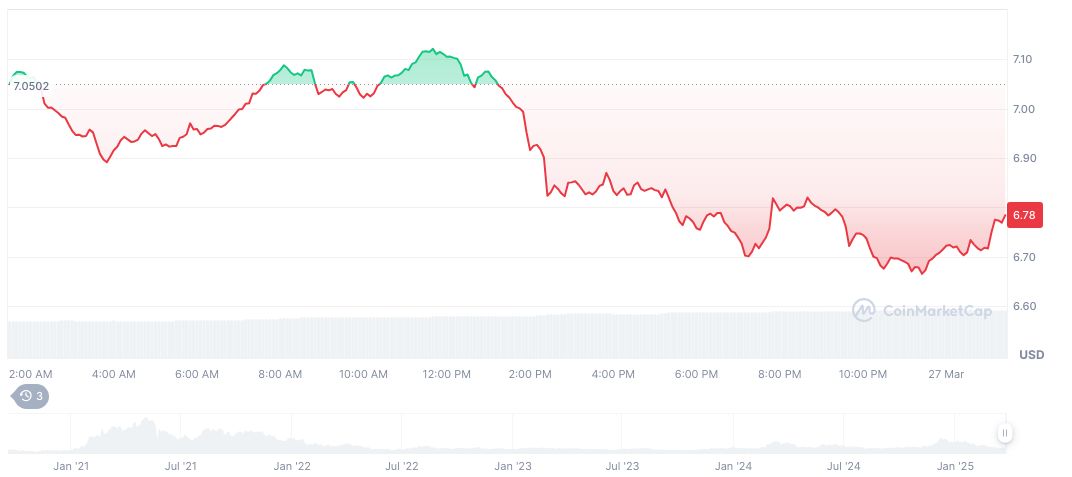Click the 6:00 PM time axis label
The width and height of the screenshot is (1072, 477).
[x=696, y=374]
